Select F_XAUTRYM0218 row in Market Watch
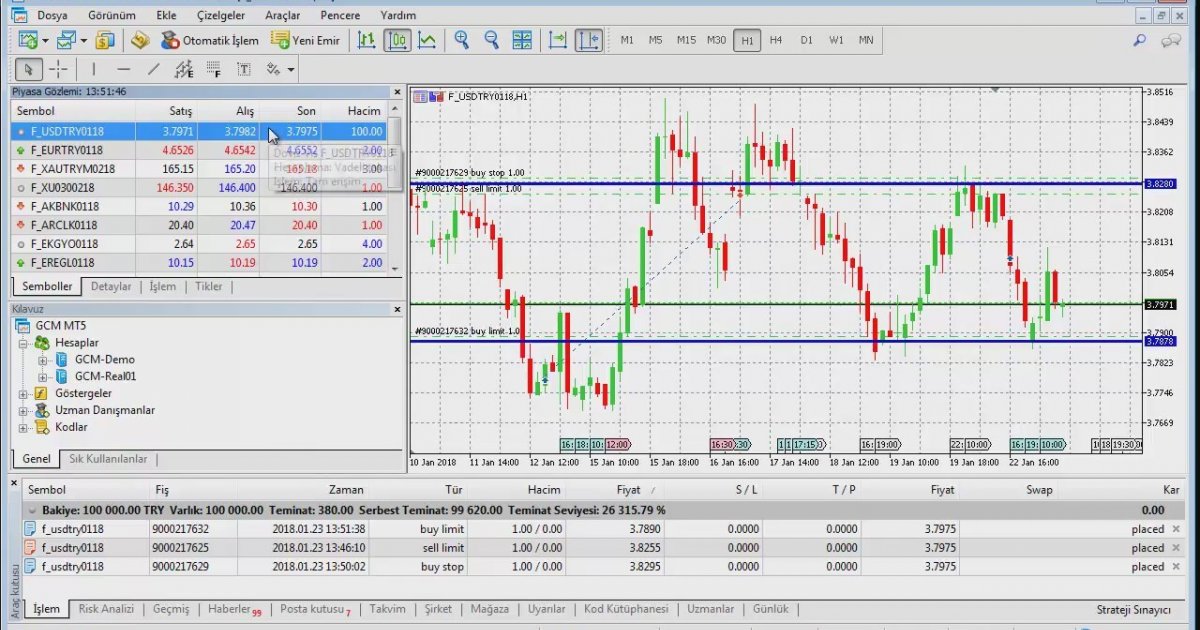 point(198,169)
